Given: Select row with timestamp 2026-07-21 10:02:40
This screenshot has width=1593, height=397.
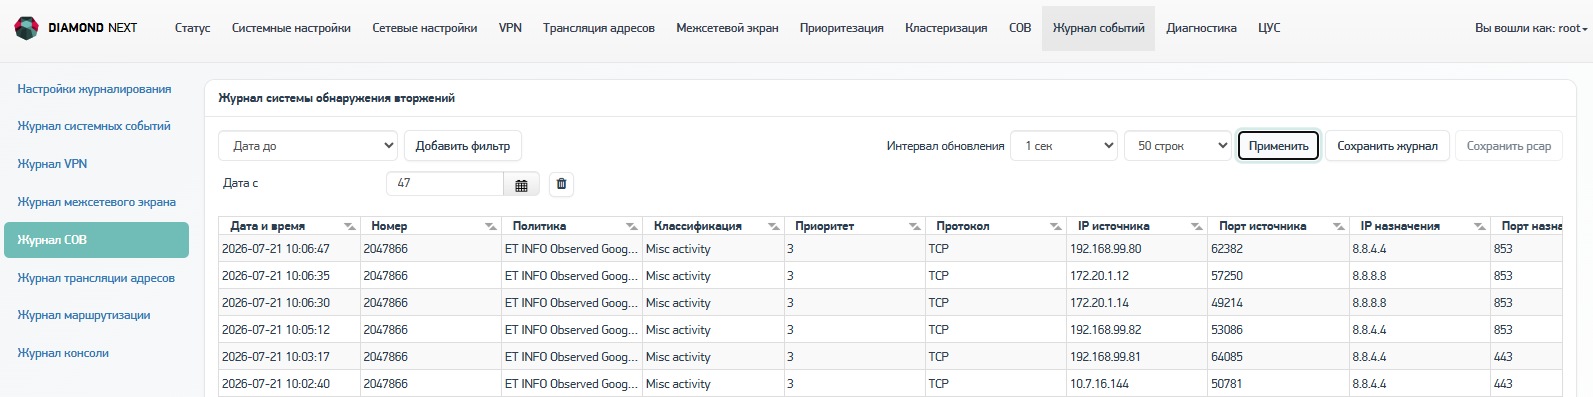Looking at the screenshot, I should [x=890, y=384].
